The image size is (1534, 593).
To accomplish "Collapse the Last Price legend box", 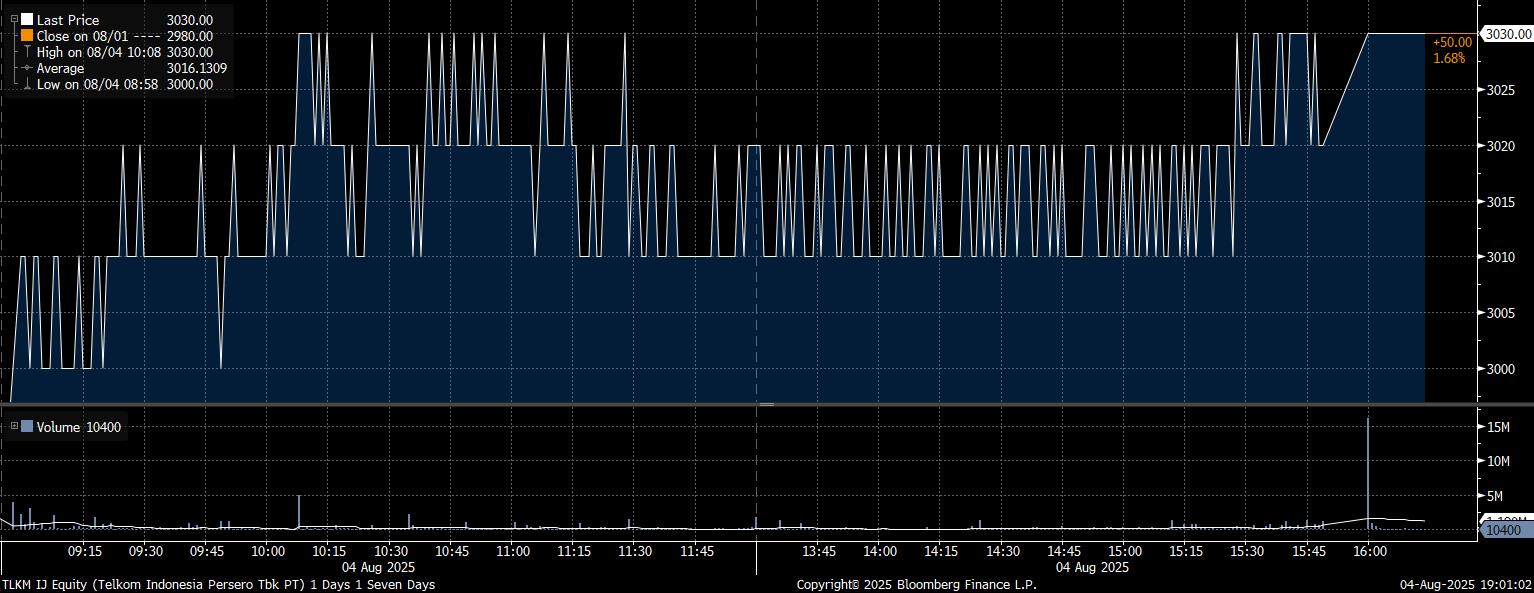I will pyautogui.click(x=13, y=19).
